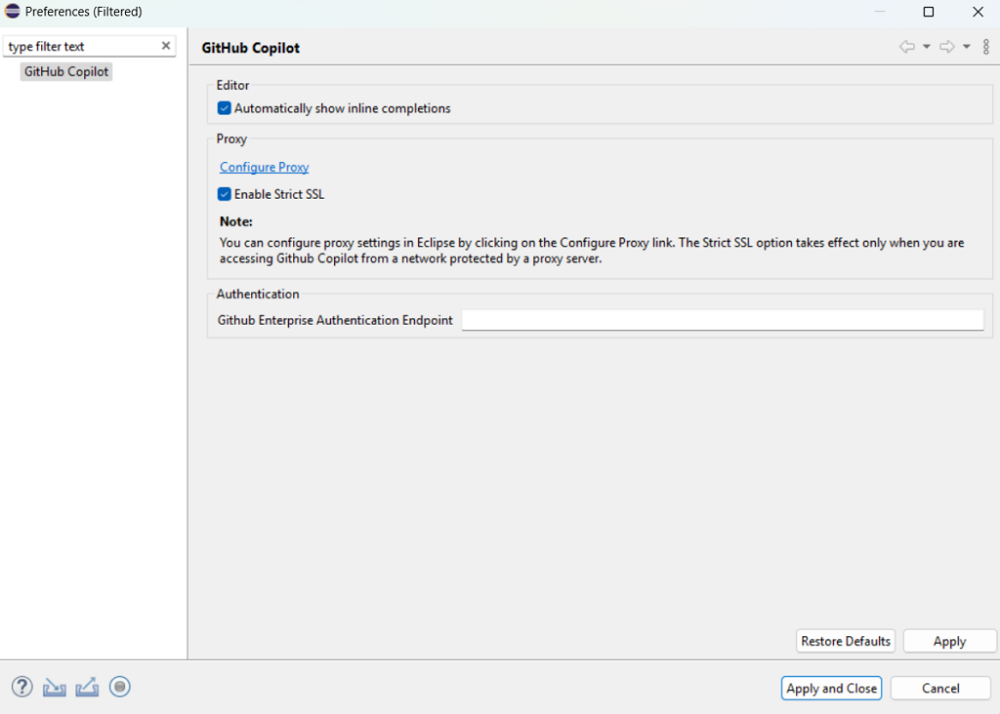This screenshot has height=714, width=1000.
Task: Click the Github Enterprise Authentication Endpoint field
Action: (724, 320)
